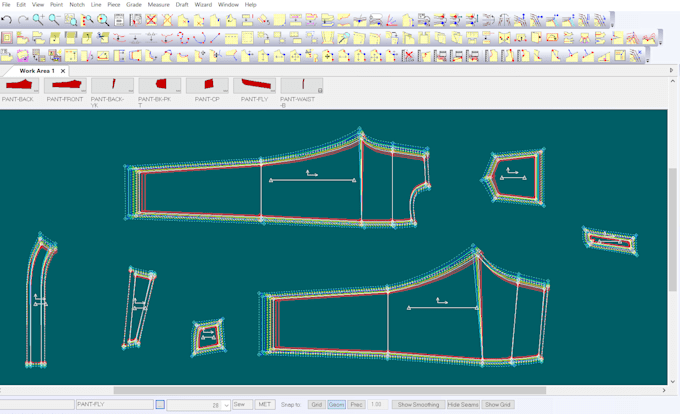Viewport: 680px width, 414px height.
Task: Click the red S-curve points icon
Action: coord(183,38)
